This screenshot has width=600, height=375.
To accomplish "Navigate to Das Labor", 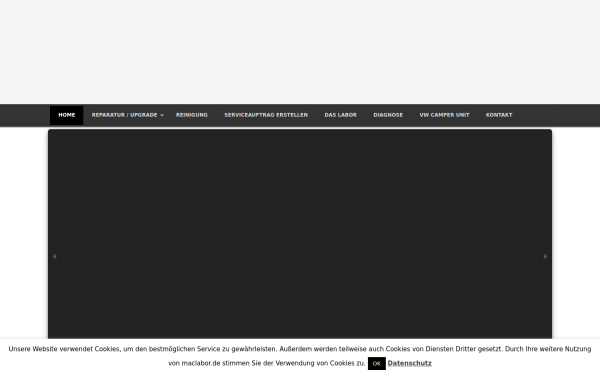I will tap(341, 115).
